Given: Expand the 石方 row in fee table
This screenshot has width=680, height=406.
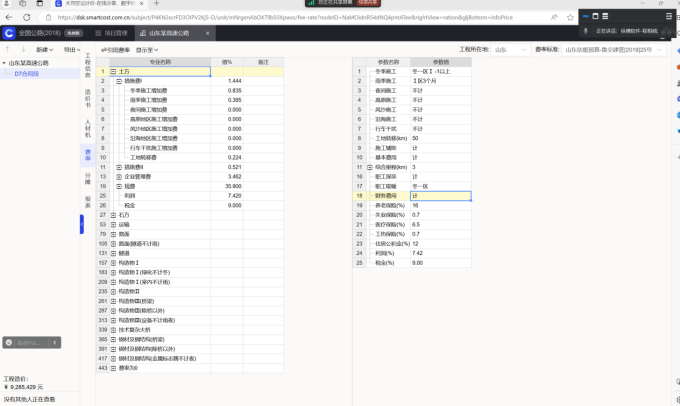Looking at the screenshot, I should click(114, 214).
